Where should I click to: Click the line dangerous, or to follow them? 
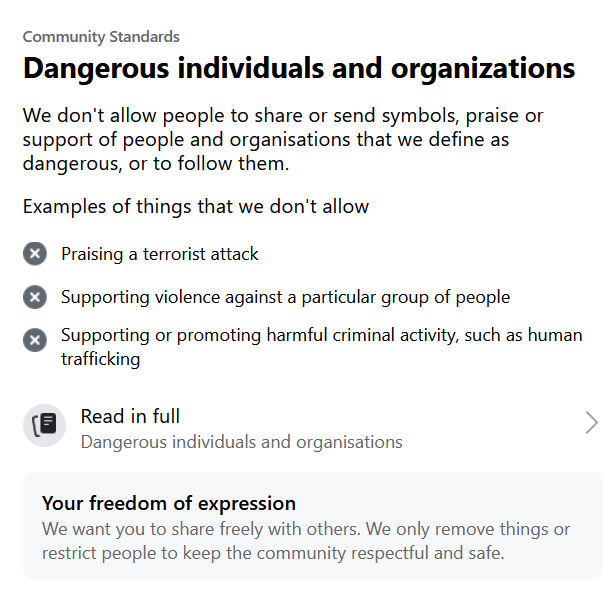point(156,162)
